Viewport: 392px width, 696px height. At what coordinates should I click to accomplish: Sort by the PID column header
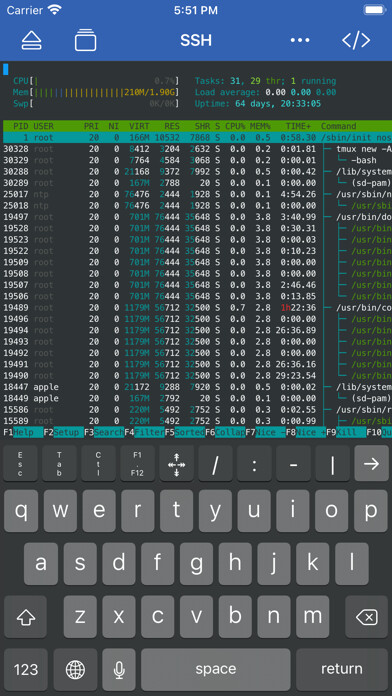(20, 126)
